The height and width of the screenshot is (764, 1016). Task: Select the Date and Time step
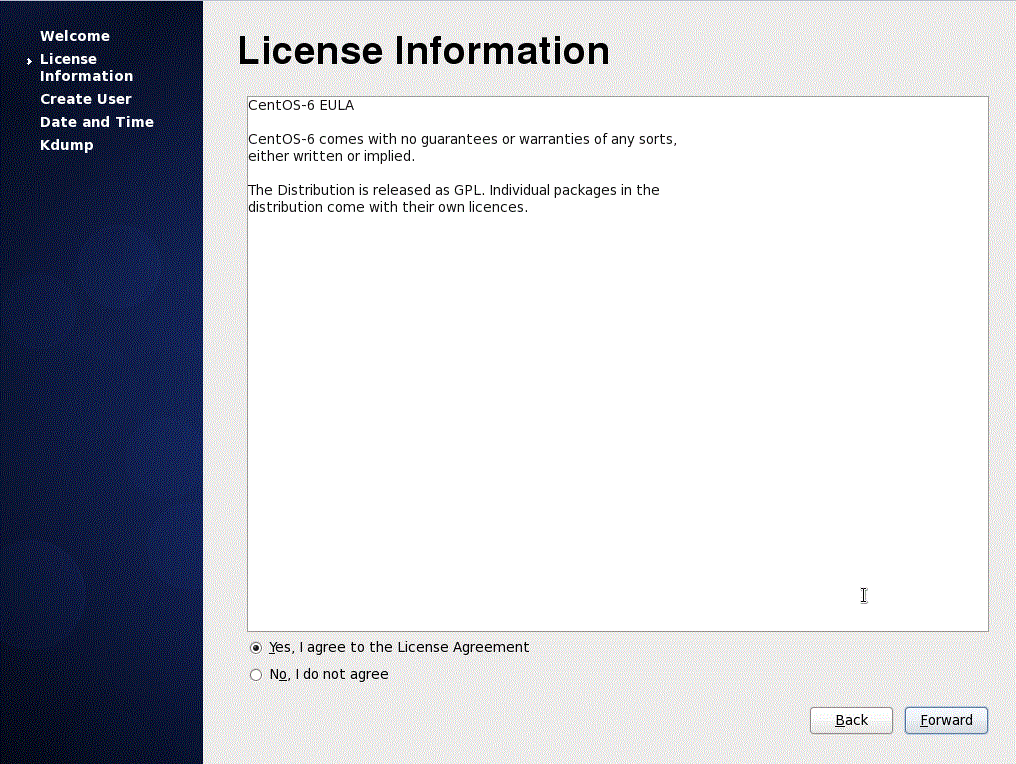click(x=96, y=122)
